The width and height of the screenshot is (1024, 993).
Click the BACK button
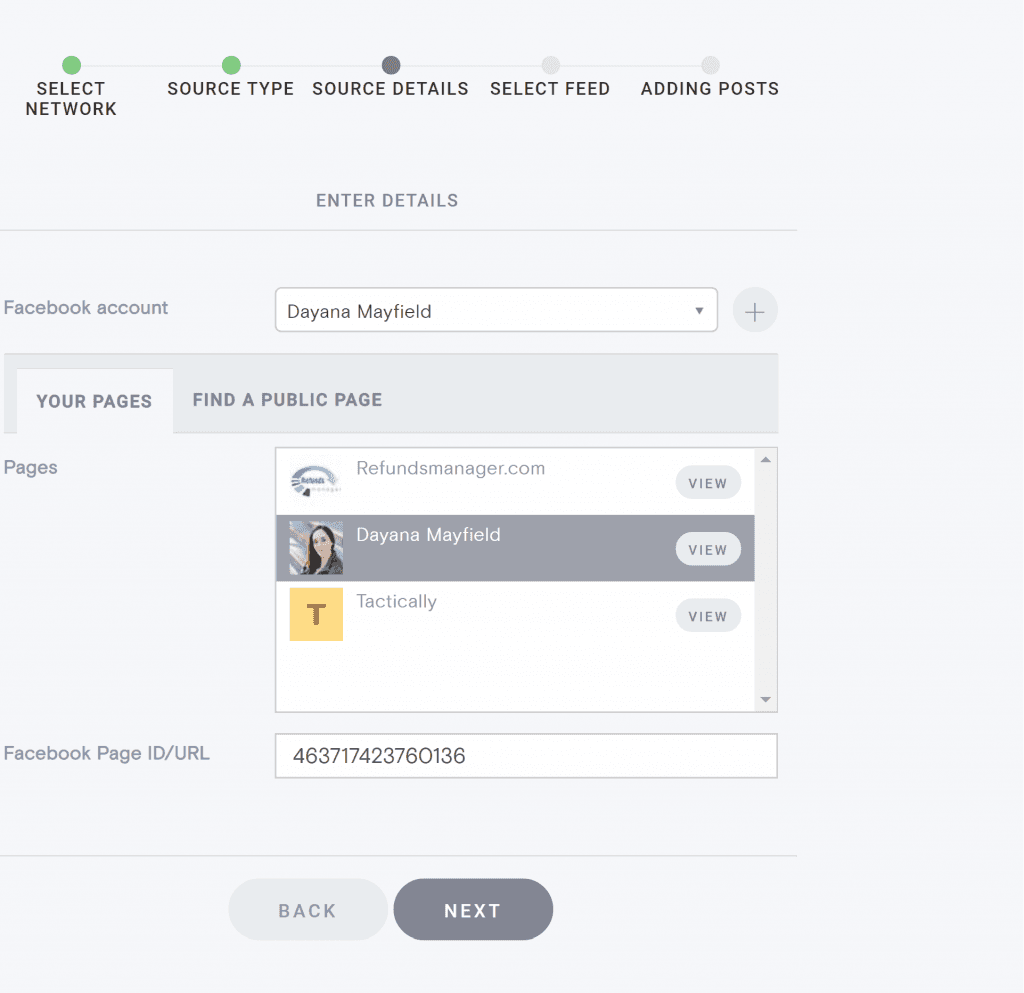click(307, 909)
